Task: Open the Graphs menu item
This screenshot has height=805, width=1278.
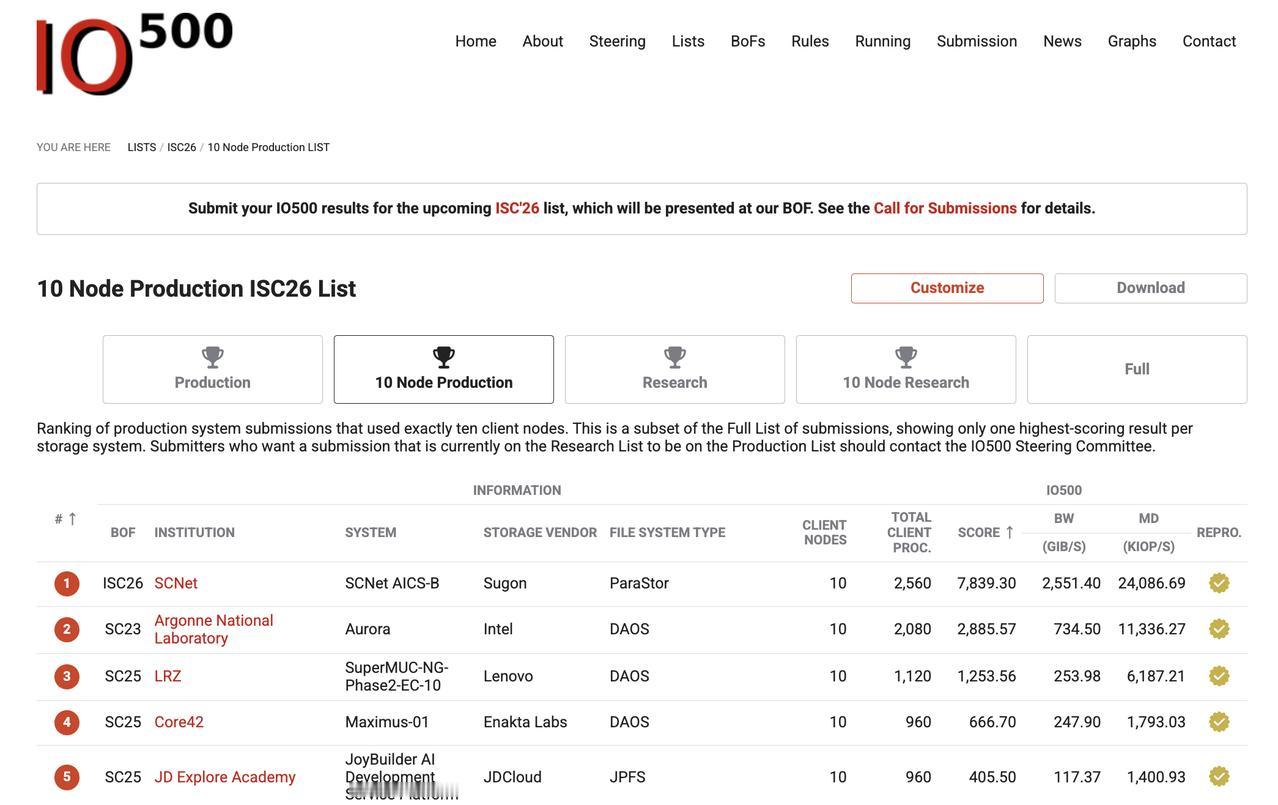Action: [1132, 41]
